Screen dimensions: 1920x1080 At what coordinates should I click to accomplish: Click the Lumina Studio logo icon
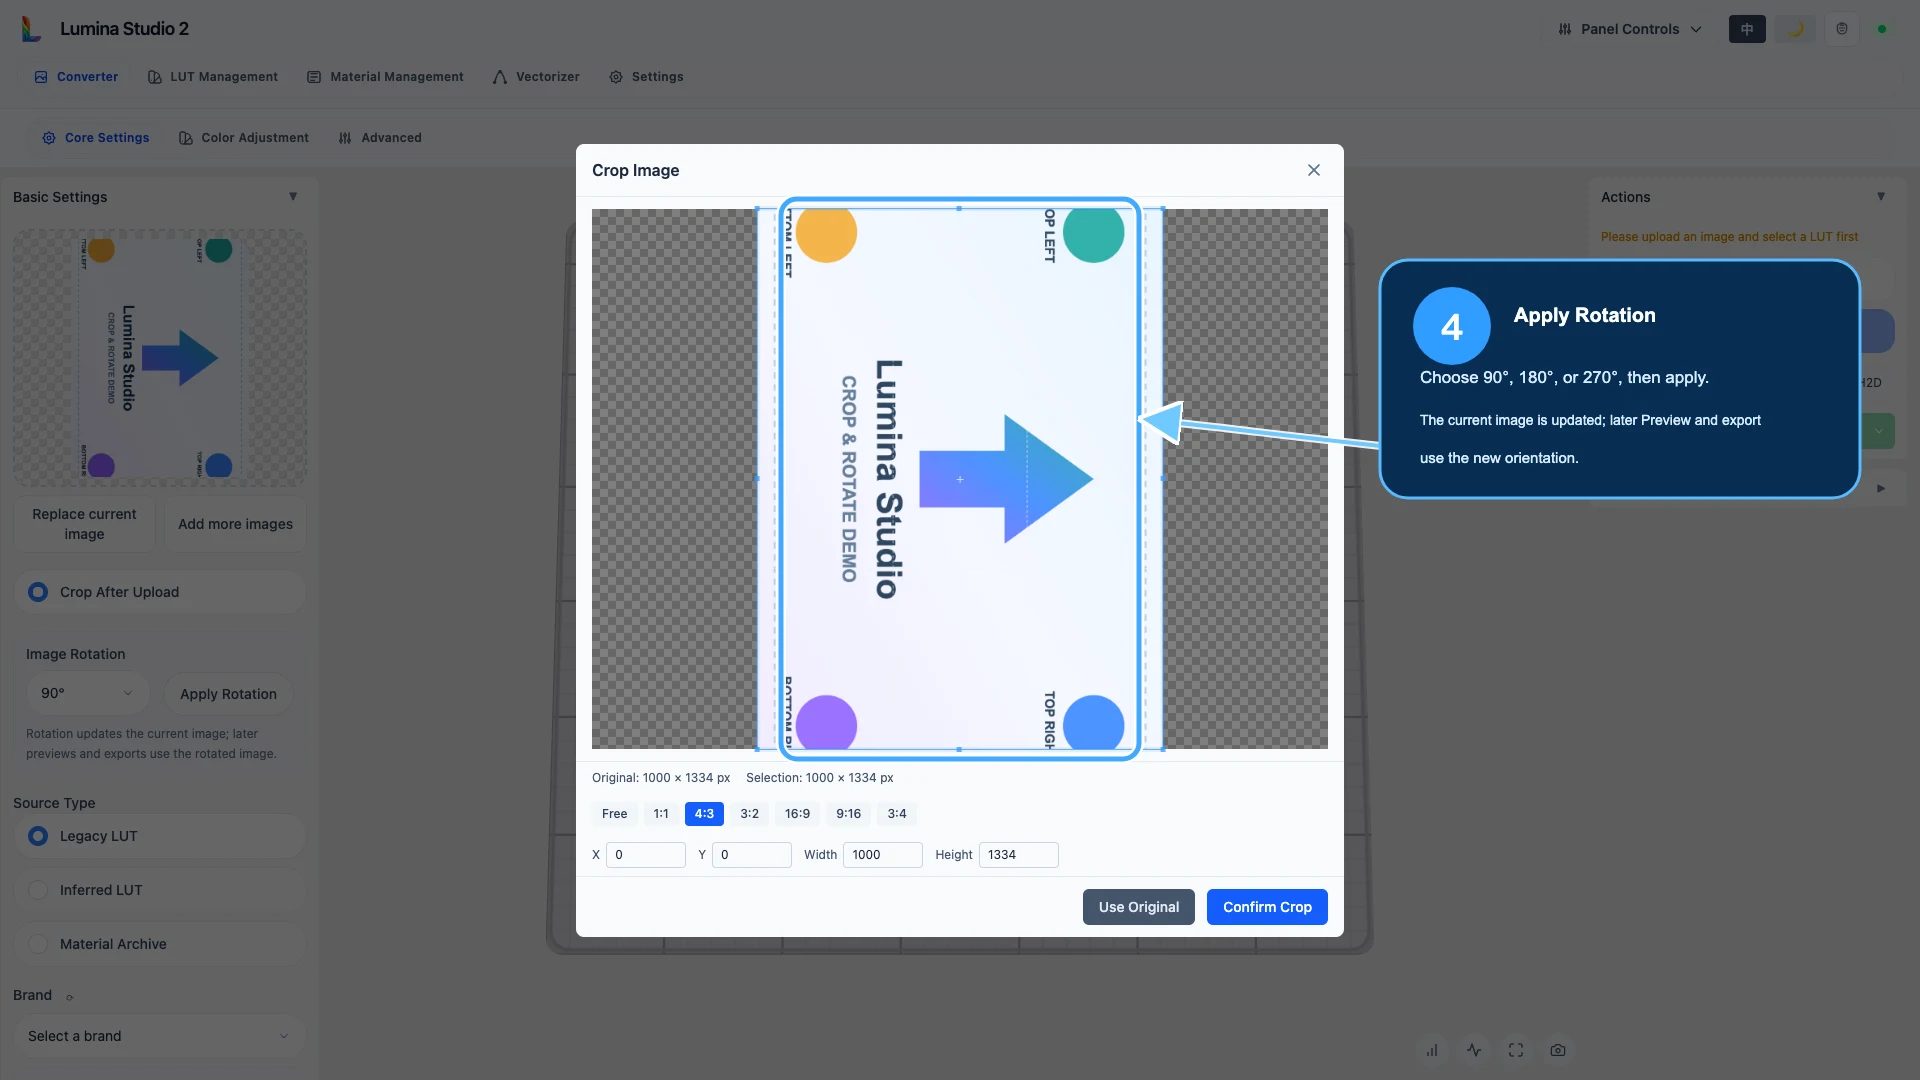tap(31, 29)
